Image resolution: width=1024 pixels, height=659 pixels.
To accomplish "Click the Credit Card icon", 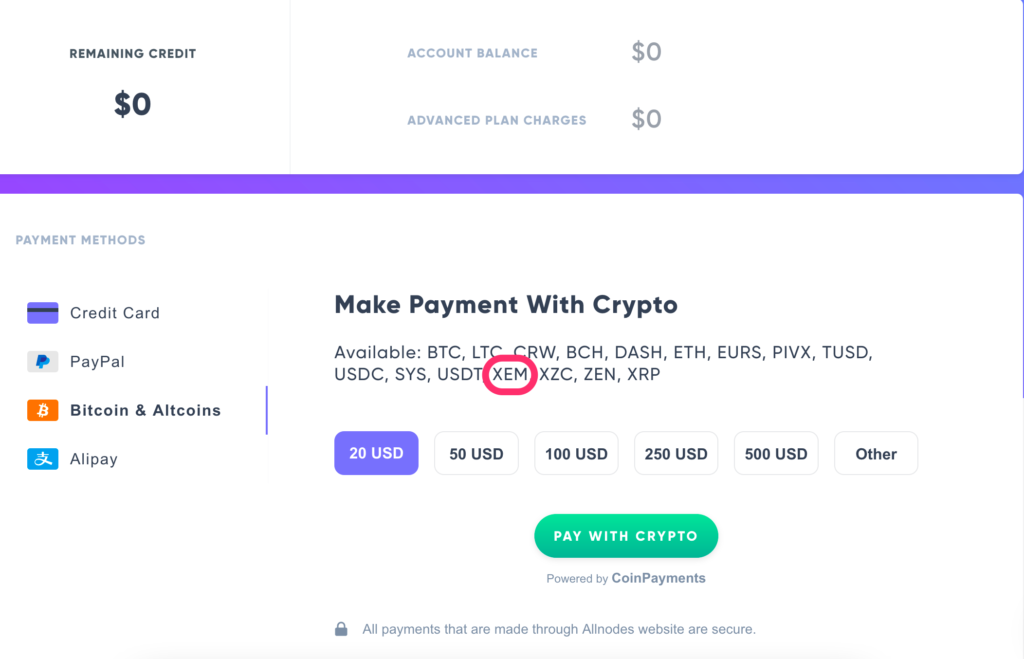I will tap(42, 313).
